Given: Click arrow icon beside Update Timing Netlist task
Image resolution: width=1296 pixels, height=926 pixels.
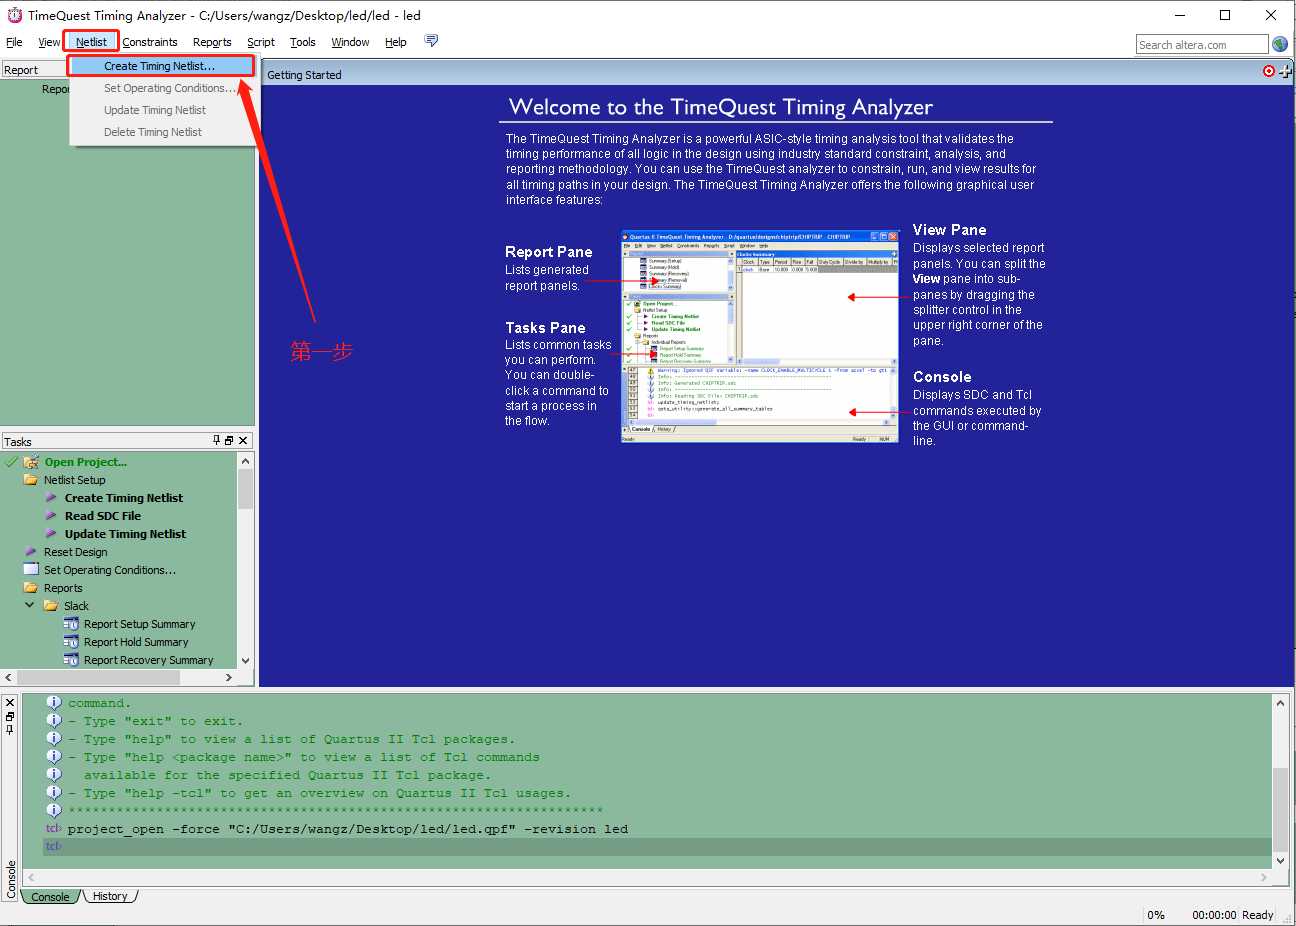Looking at the screenshot, I should pos(51,534).
